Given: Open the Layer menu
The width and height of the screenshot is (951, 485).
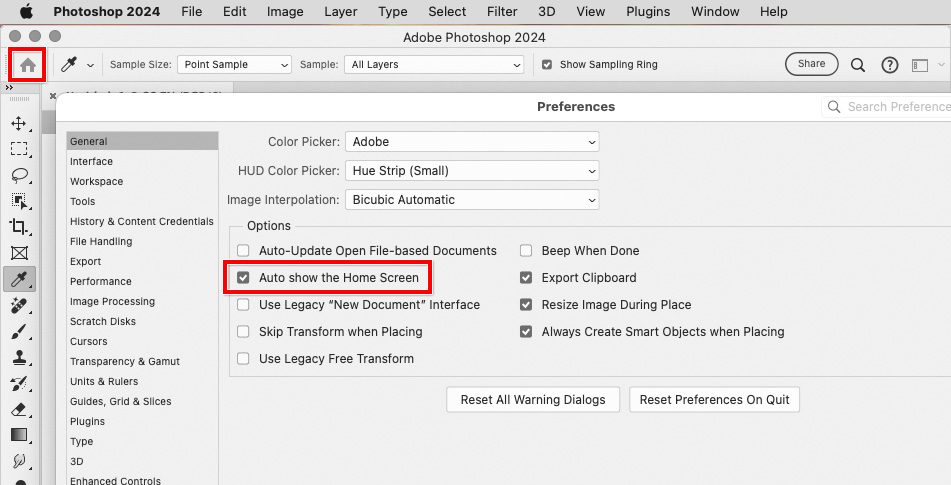Looking at the screenshot, I should 341,12.
